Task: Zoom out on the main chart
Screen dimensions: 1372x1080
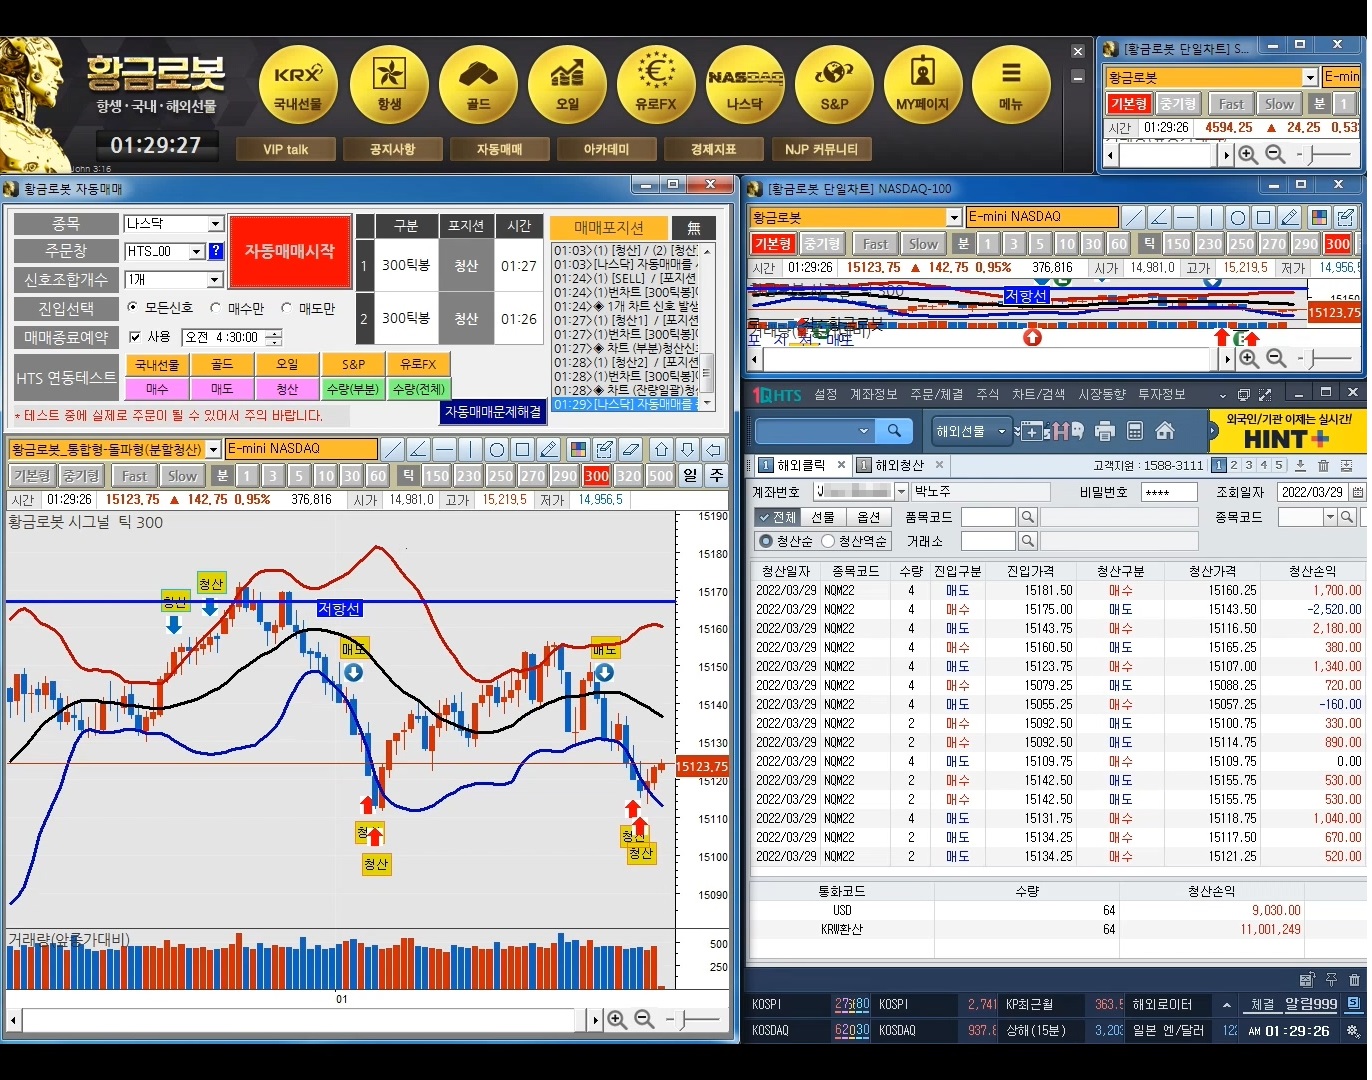Action: pyautogui.click(x=644, y=1019)
